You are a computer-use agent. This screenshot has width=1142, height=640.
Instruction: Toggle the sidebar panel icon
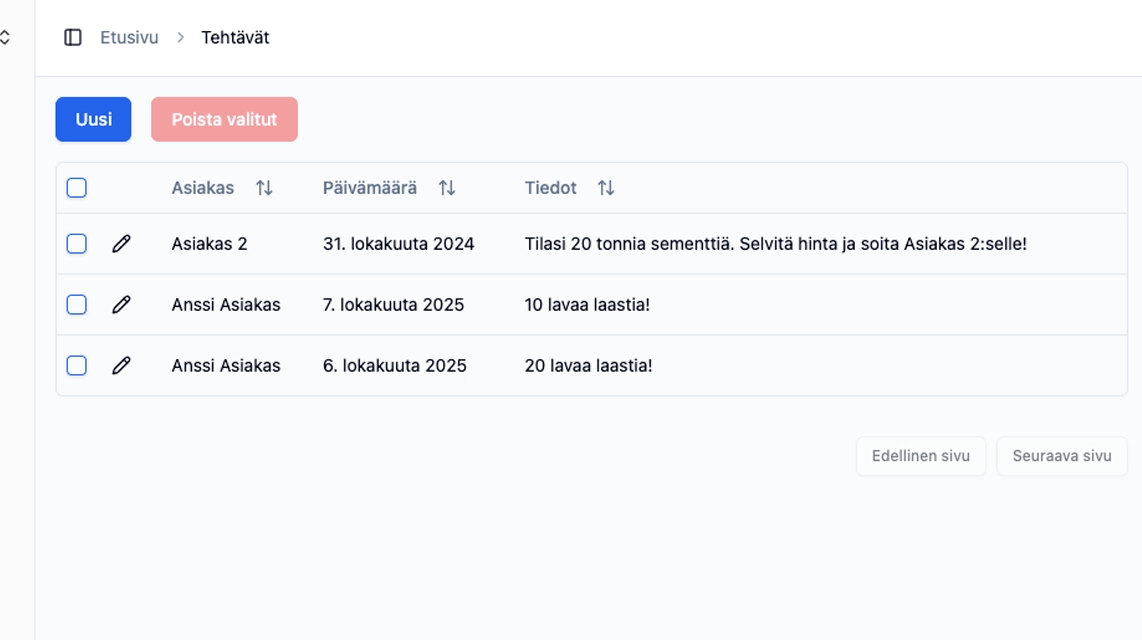click(73, 37)
